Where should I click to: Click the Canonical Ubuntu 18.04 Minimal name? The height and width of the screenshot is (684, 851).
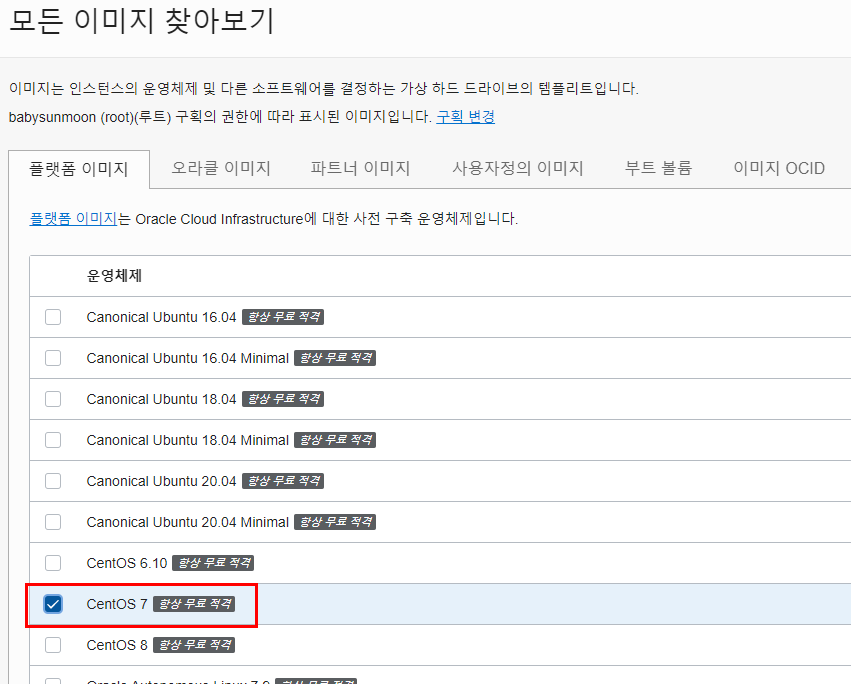pos(187,440)
